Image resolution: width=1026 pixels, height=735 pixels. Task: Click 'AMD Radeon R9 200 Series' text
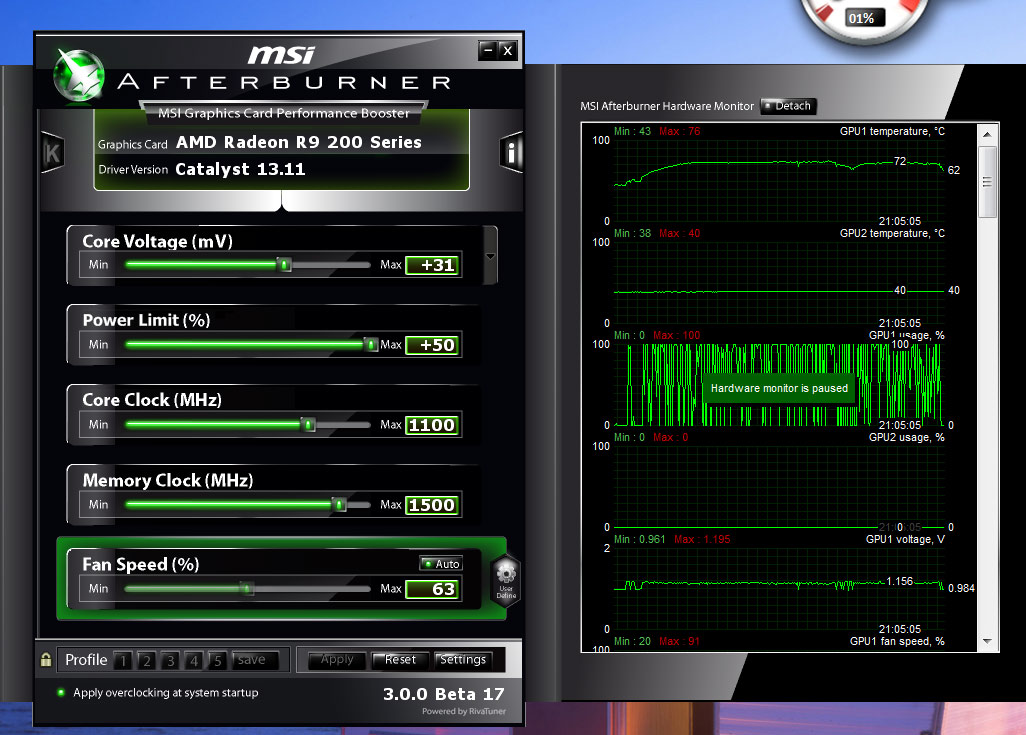(x=298, y=142)
